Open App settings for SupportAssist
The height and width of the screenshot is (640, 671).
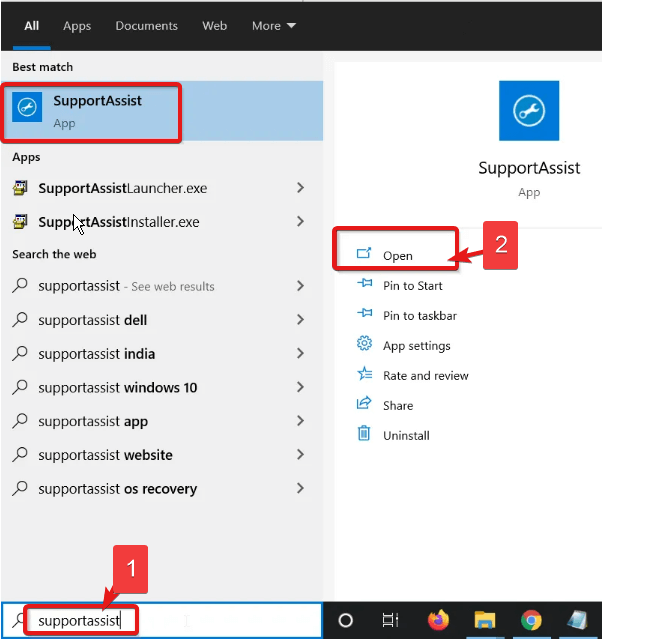coord(416,346)
